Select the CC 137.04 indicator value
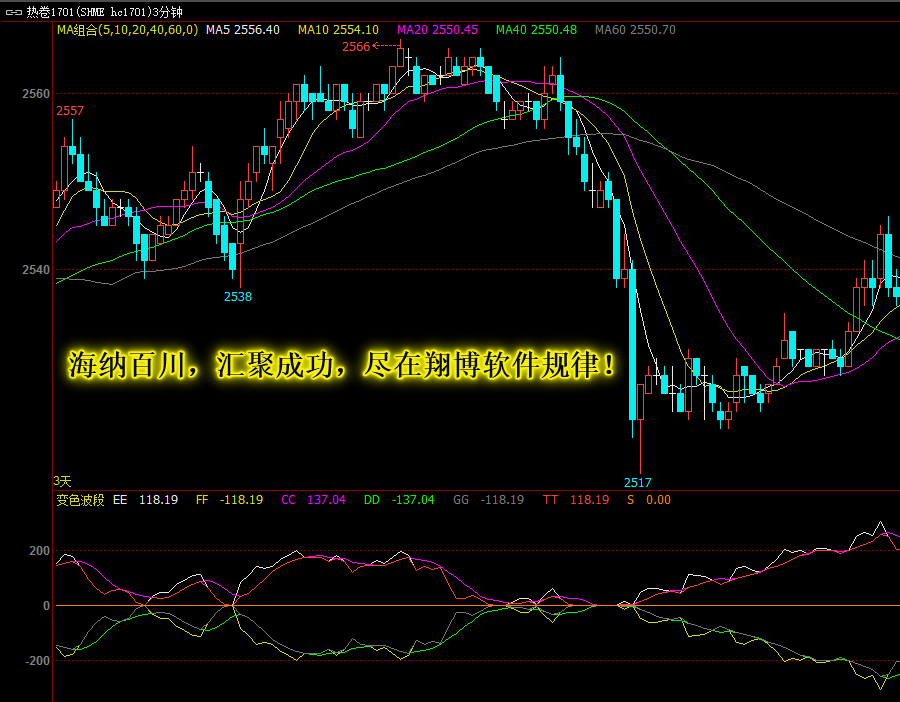The width and height of the screenshot is (900, 702). (313, 500)
